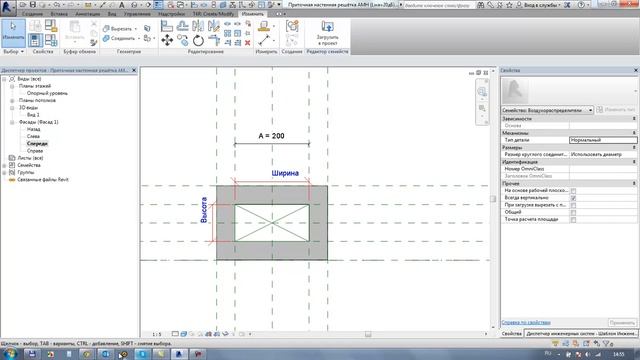This screenshot has height=360, width=640.
Task: Open the Revit application menu button
Action: click(x=7, y=7)
